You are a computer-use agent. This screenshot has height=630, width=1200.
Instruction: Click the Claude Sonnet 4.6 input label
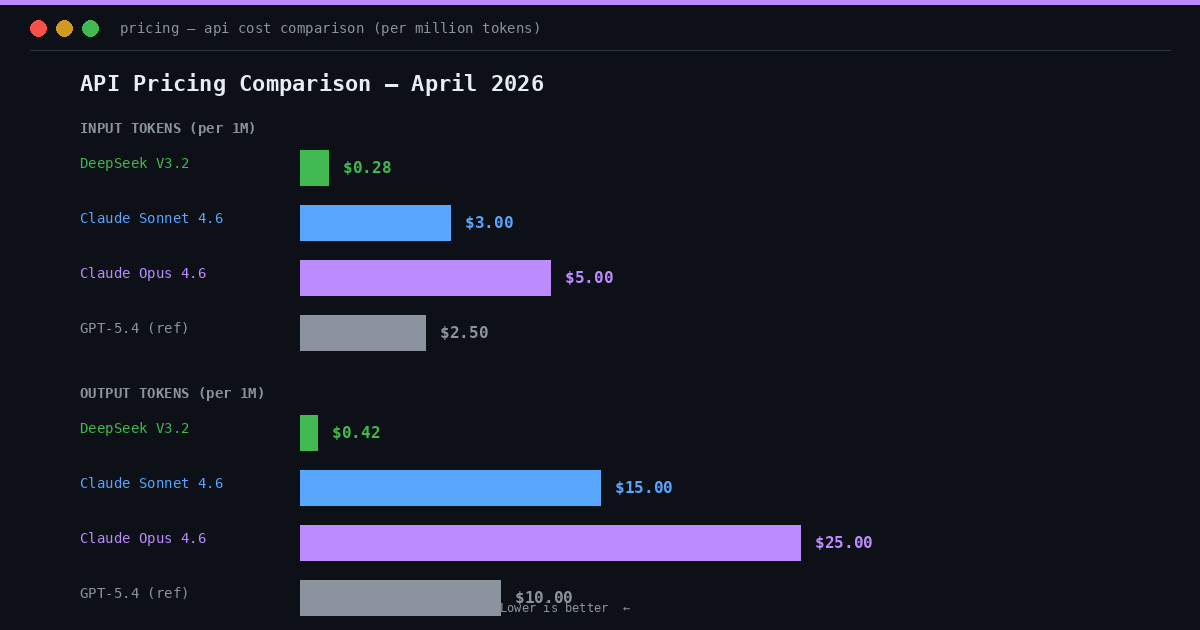(x=151, y=217)
